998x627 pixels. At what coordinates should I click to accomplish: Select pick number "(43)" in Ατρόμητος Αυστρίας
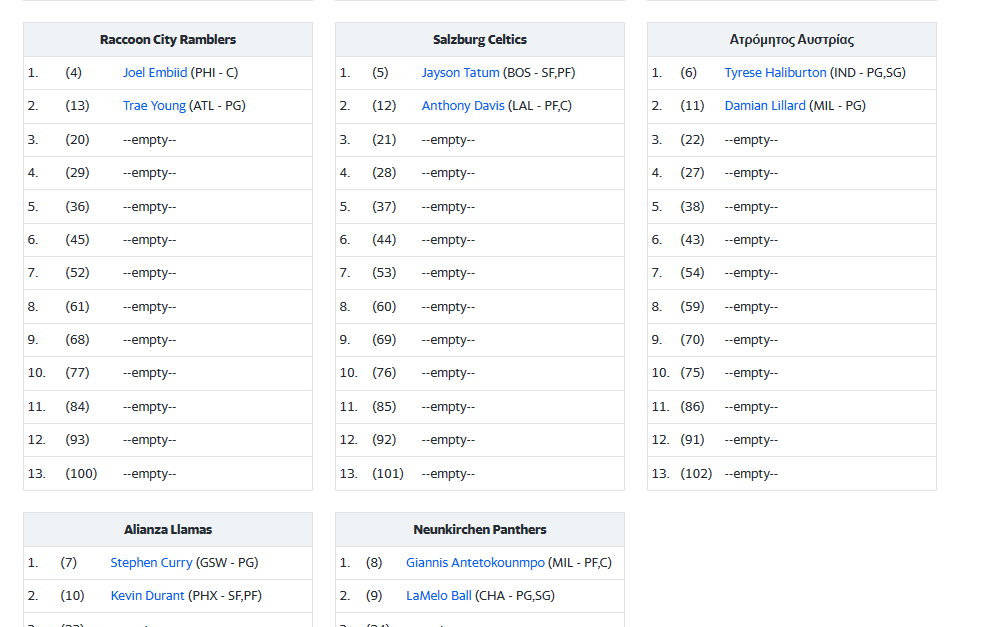[x=692, y=240]
